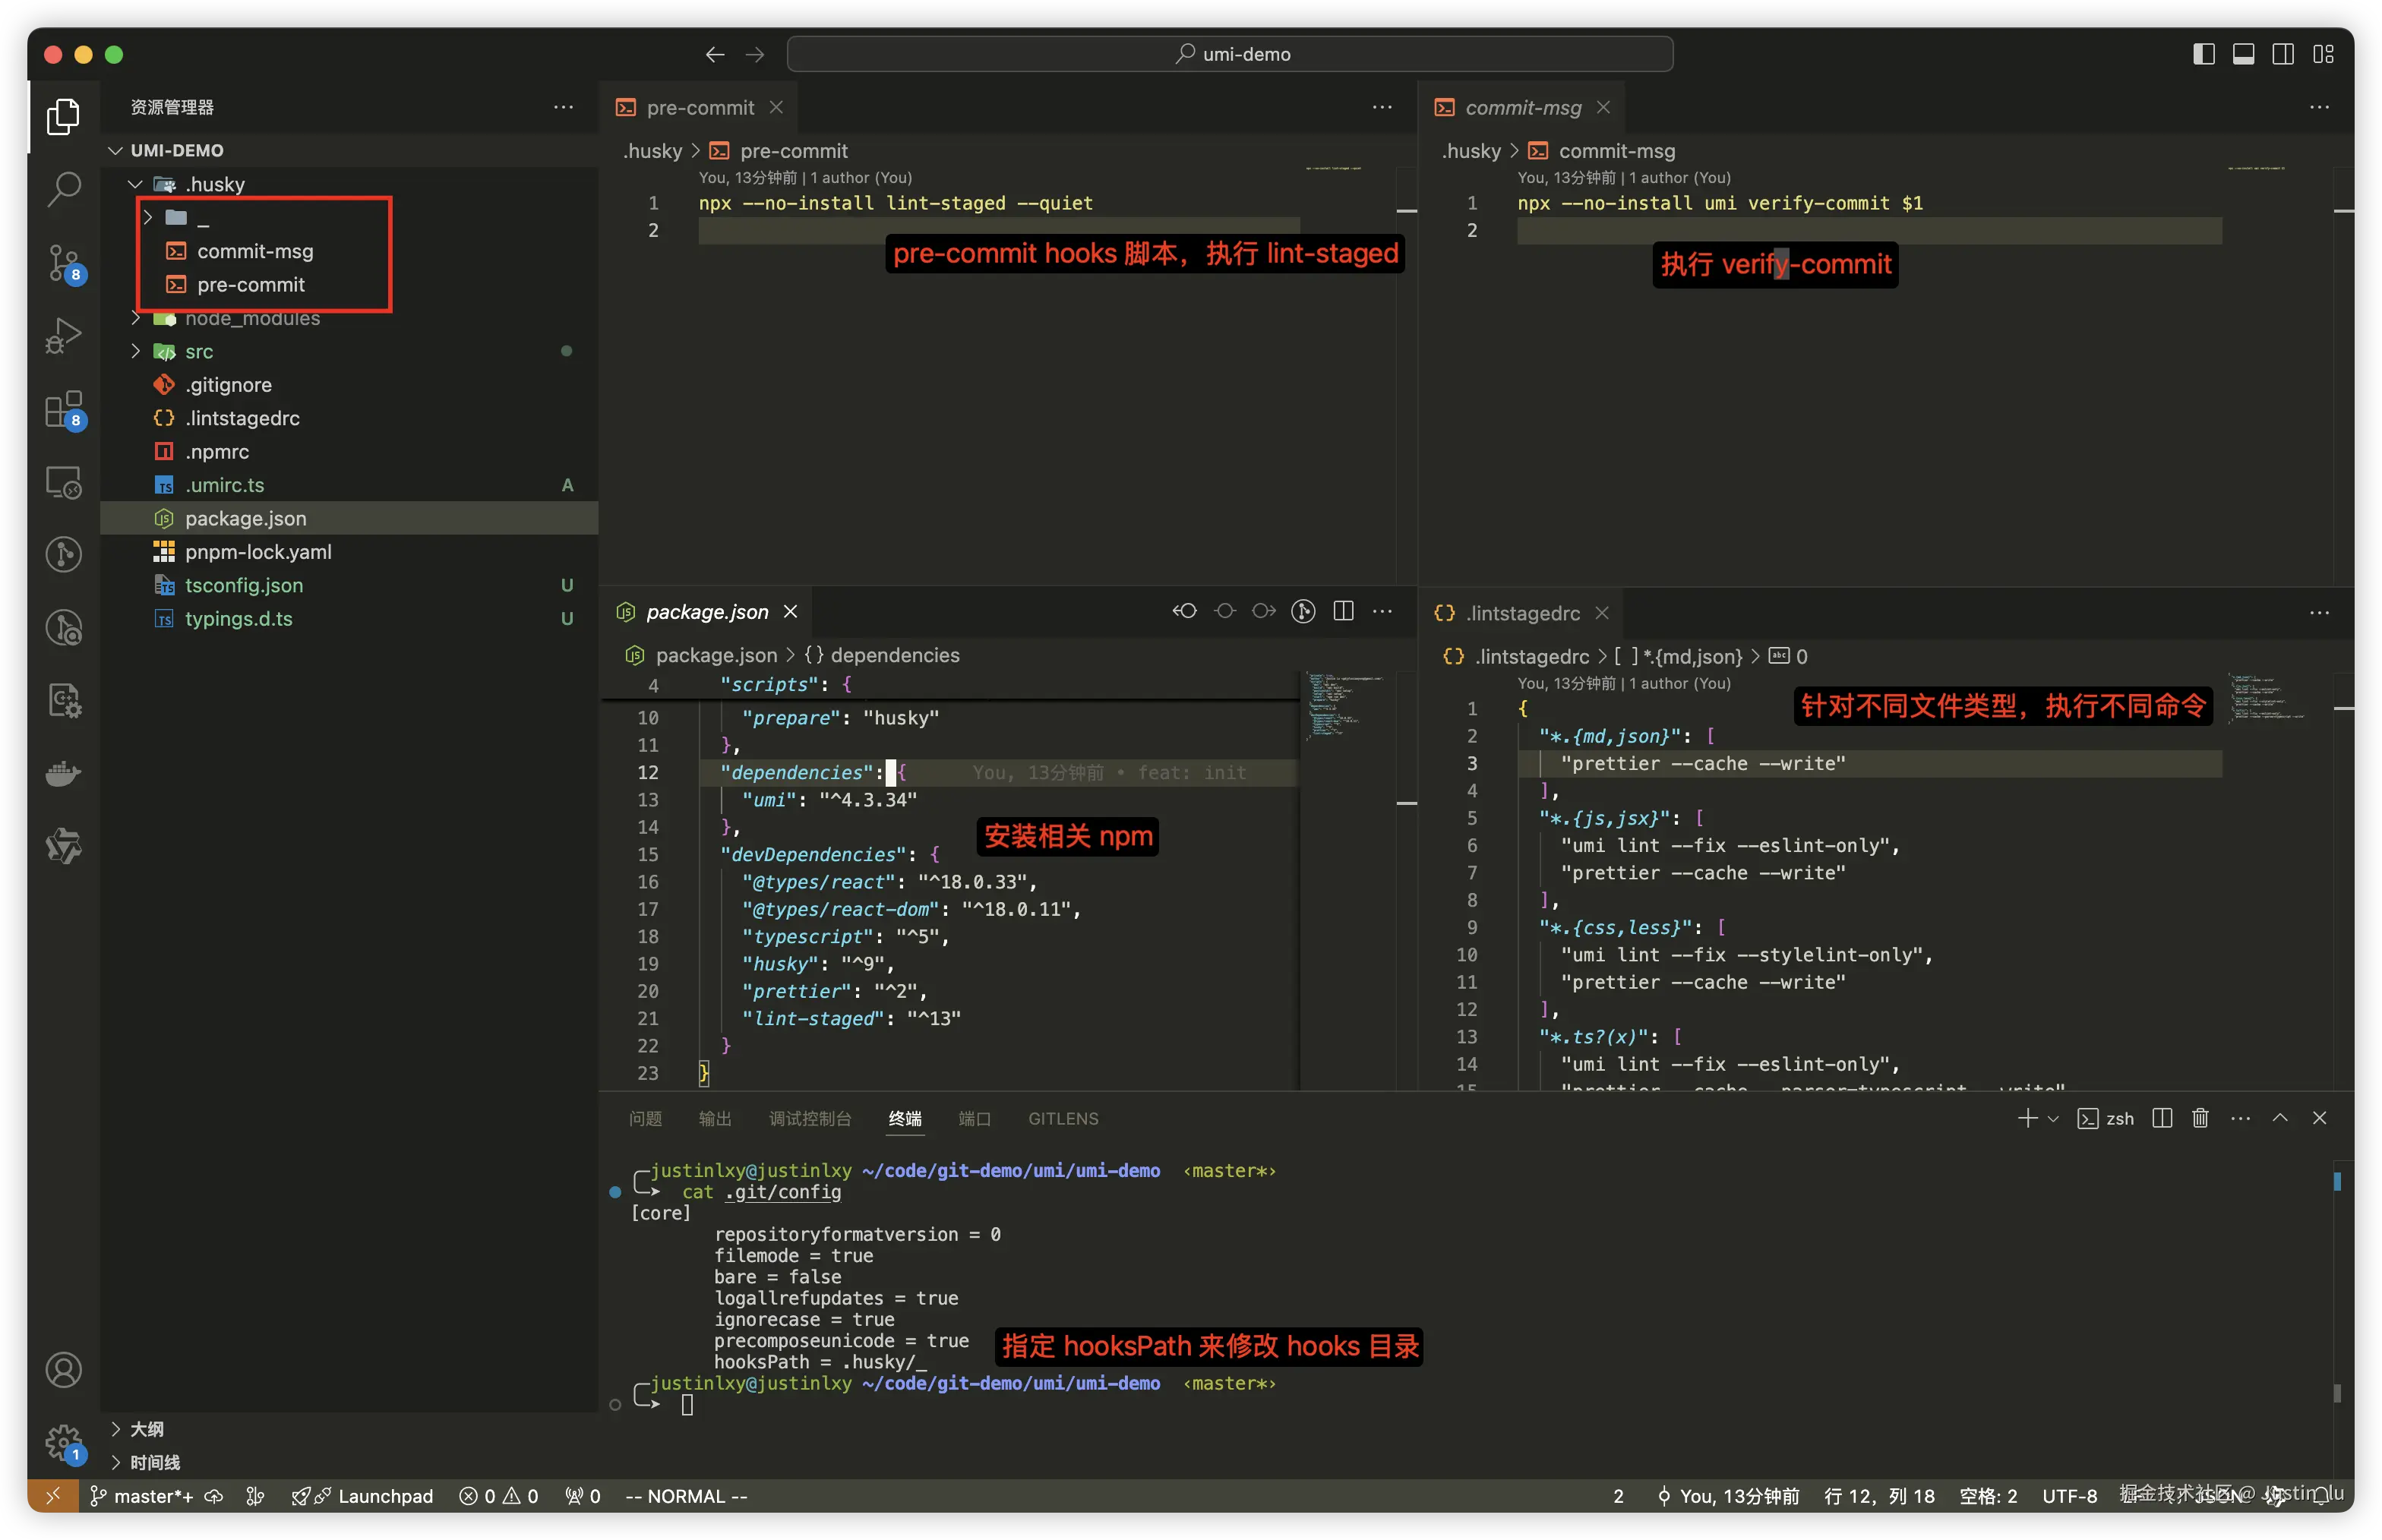Switch to the 输出 panel tab

(714, 1118)
